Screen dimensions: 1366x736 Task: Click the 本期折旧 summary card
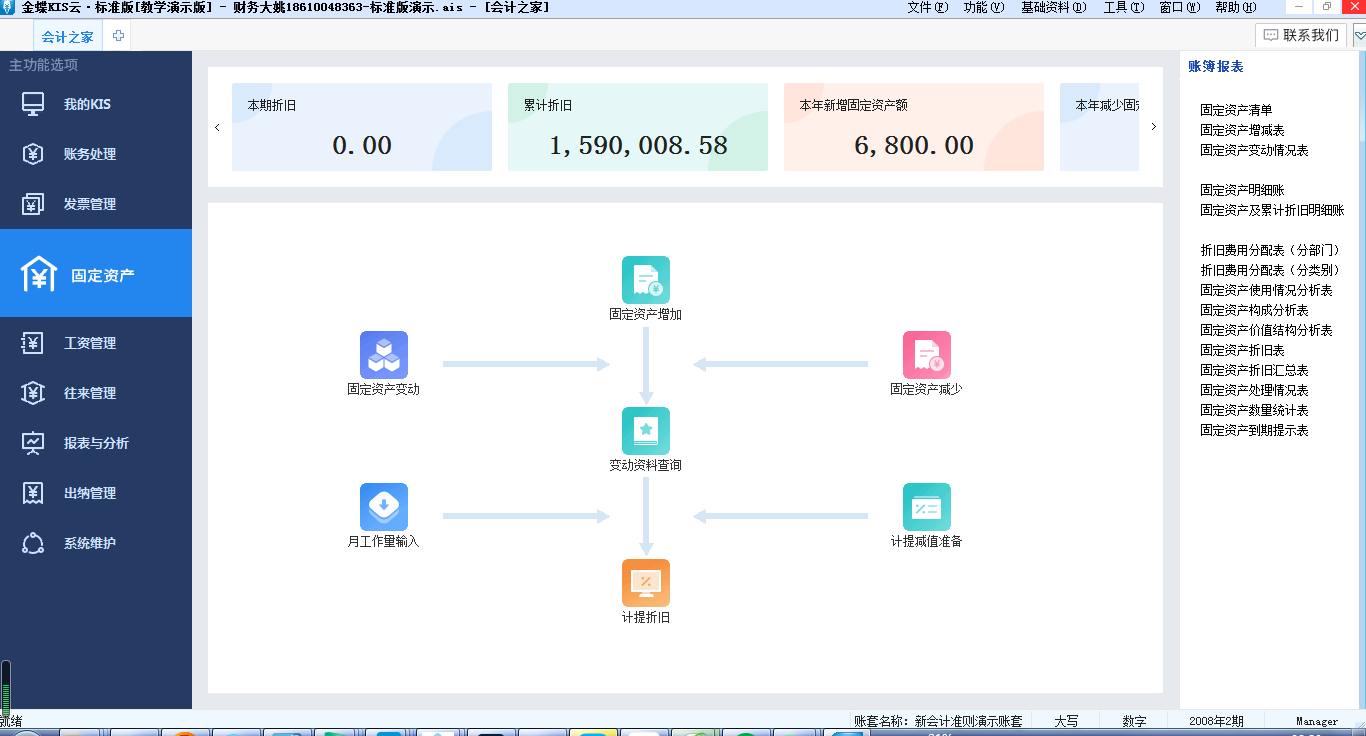click(362, 127)
